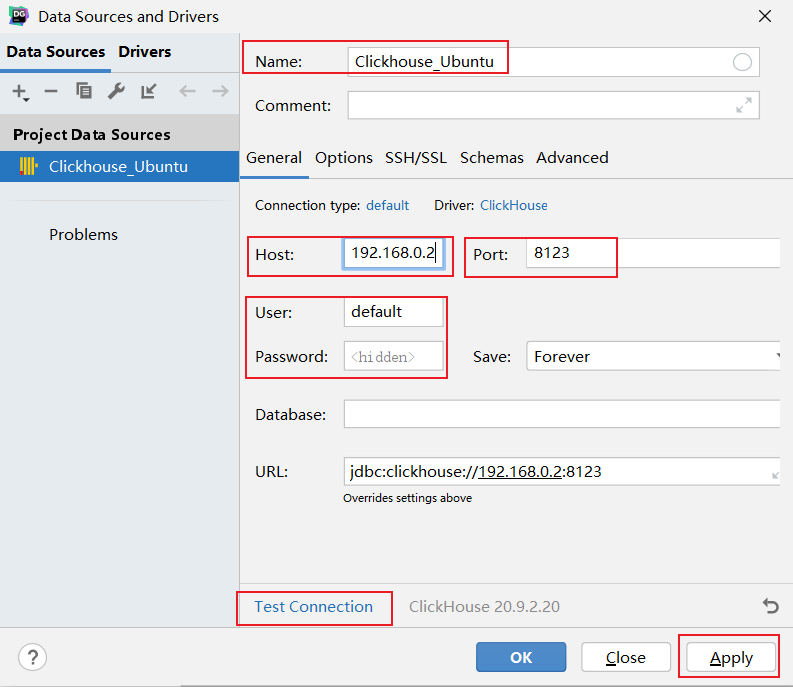Revert changes with the undo arrow icon
793x687 pixels.
(x=770, y=606)
